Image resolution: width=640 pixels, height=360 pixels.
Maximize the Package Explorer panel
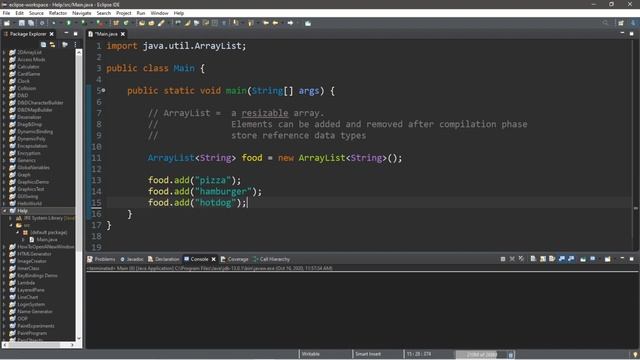point(76,33)
